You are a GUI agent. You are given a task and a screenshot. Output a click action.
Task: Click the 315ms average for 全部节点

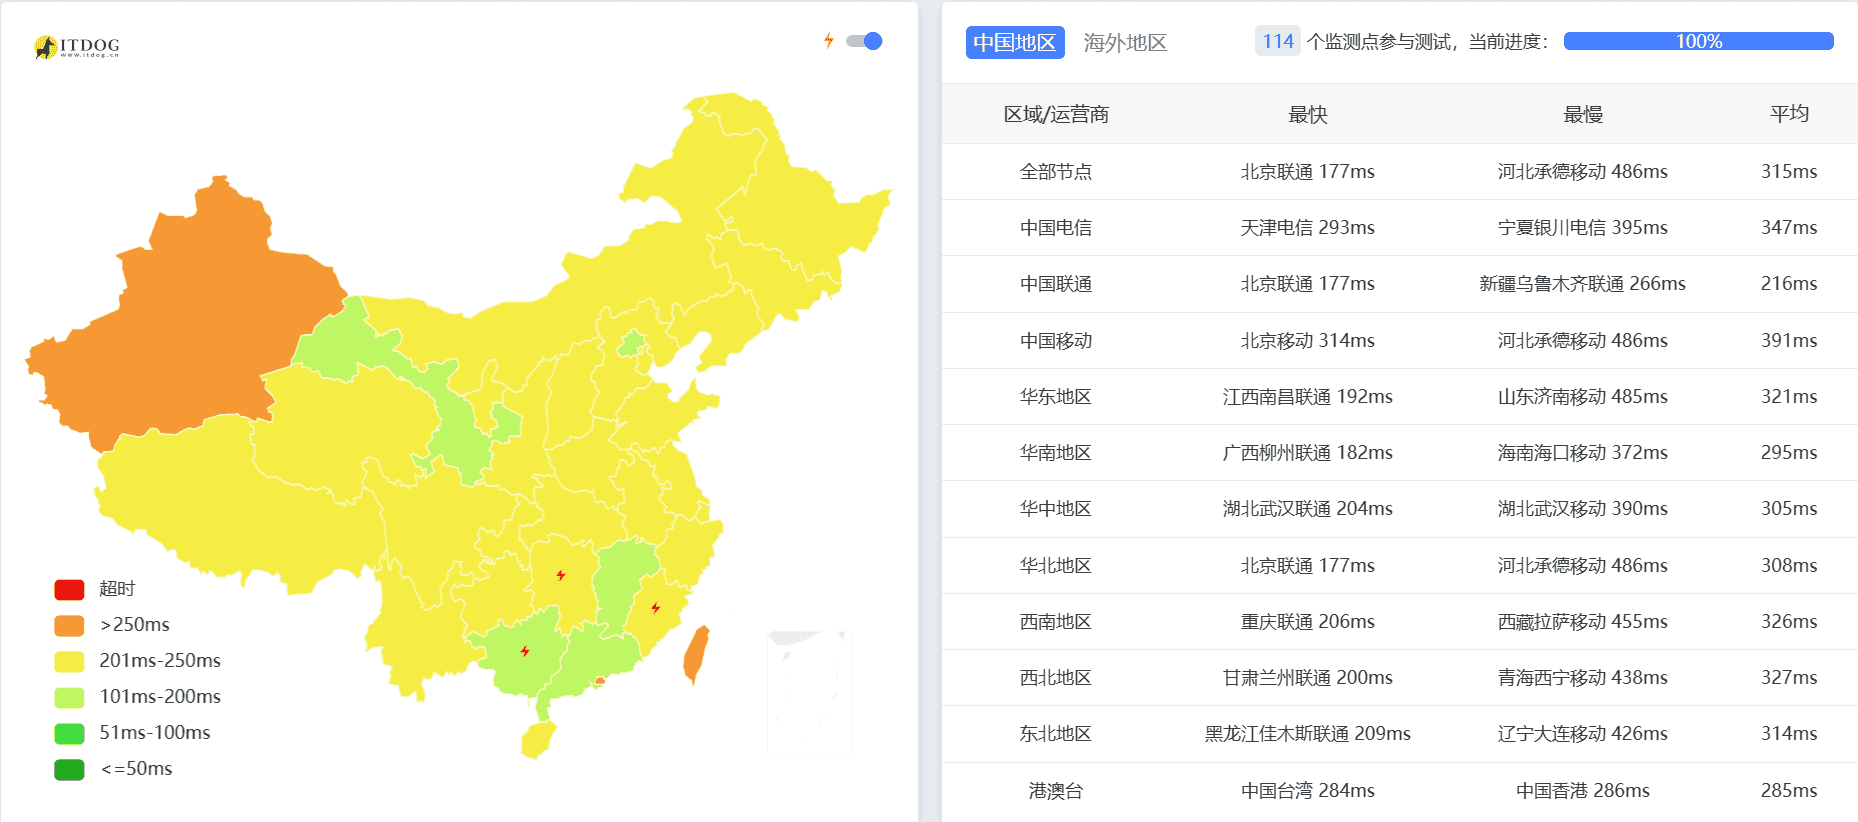coord(1789,172)
